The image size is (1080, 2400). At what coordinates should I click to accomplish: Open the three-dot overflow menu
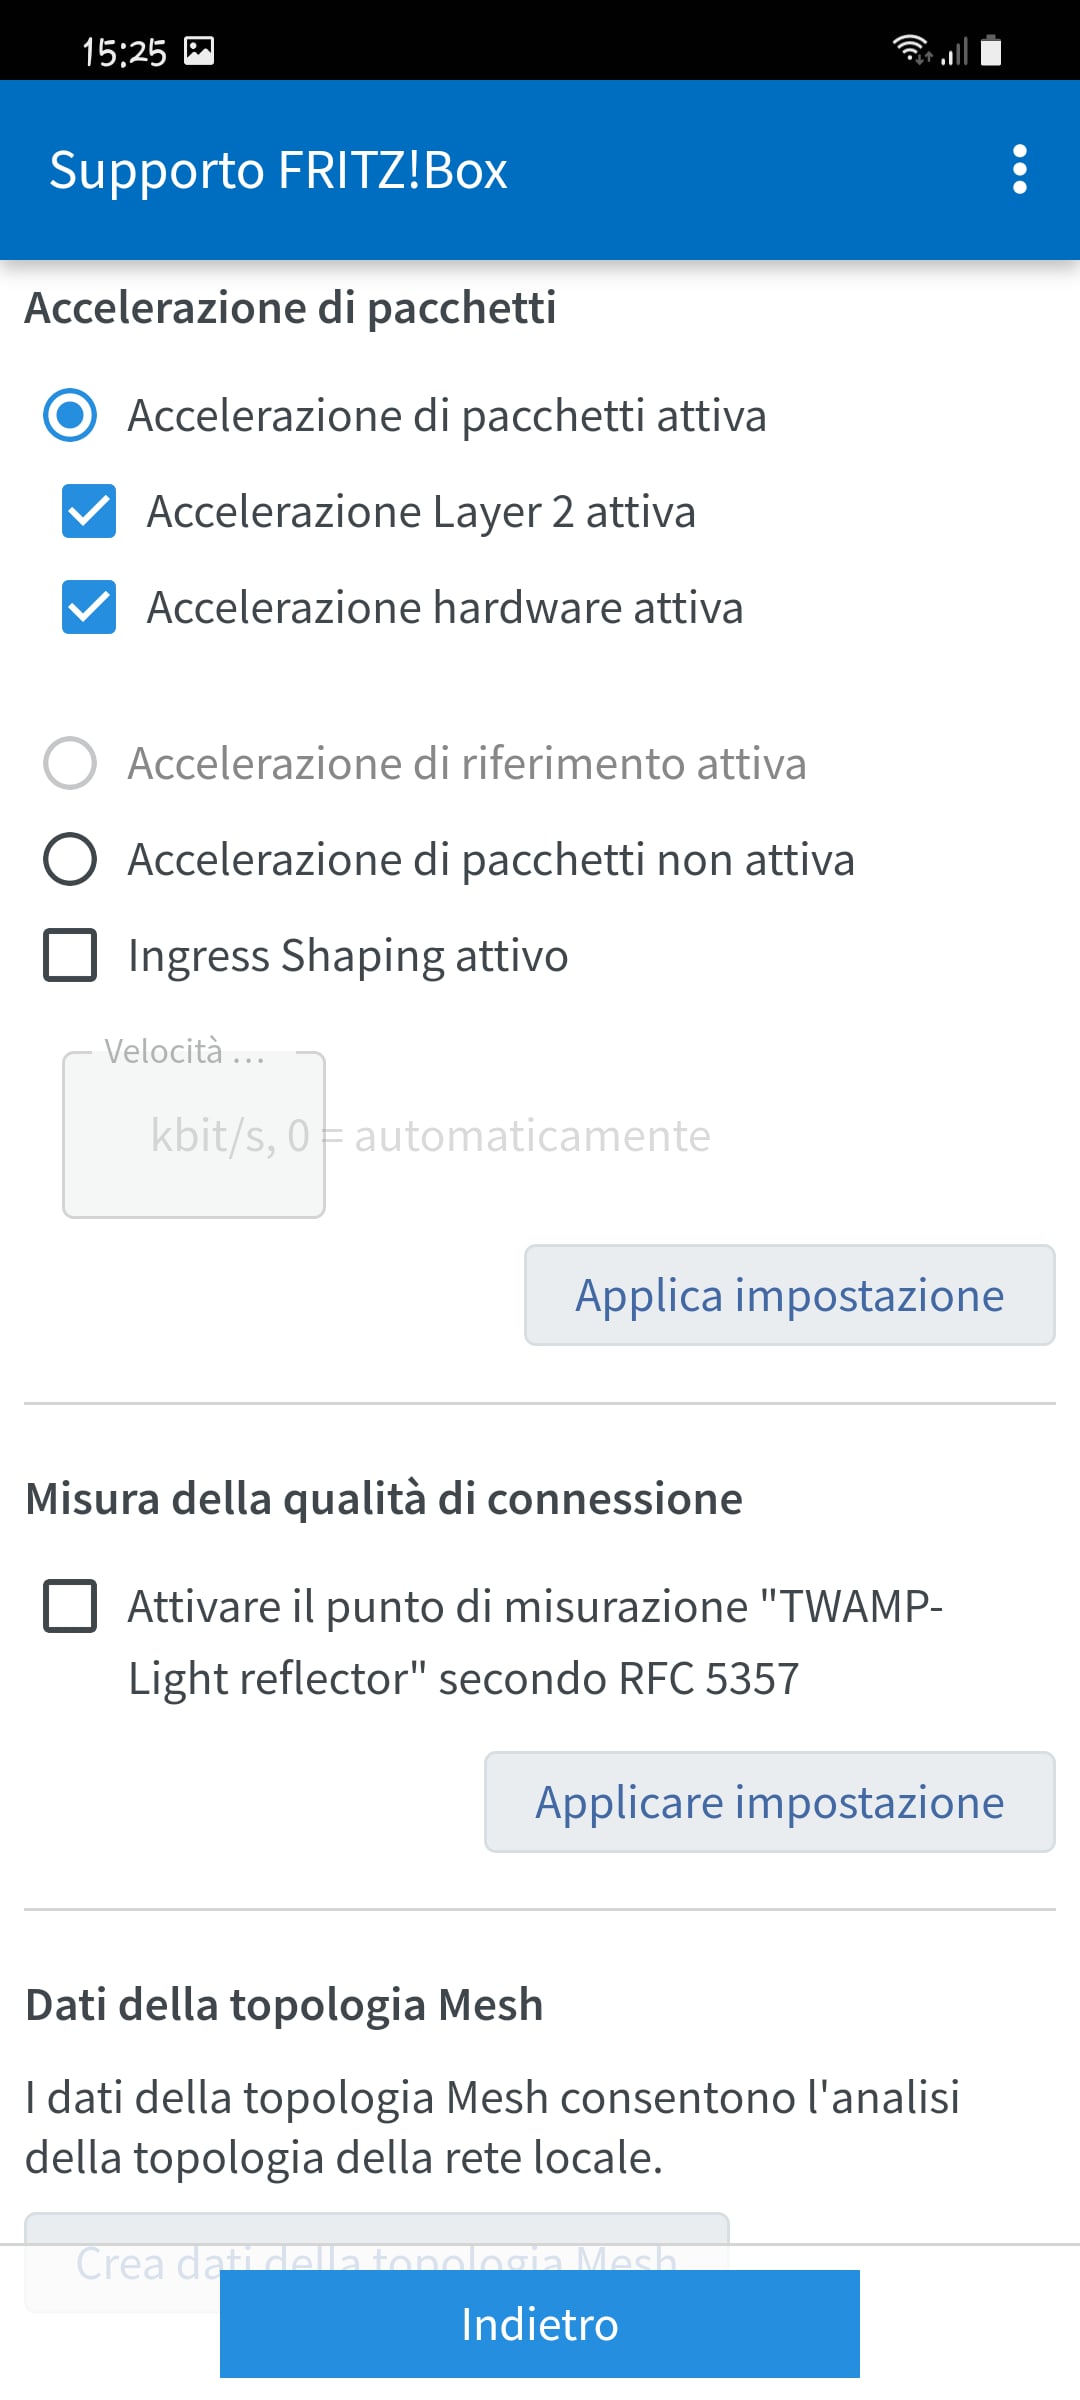1019,170
